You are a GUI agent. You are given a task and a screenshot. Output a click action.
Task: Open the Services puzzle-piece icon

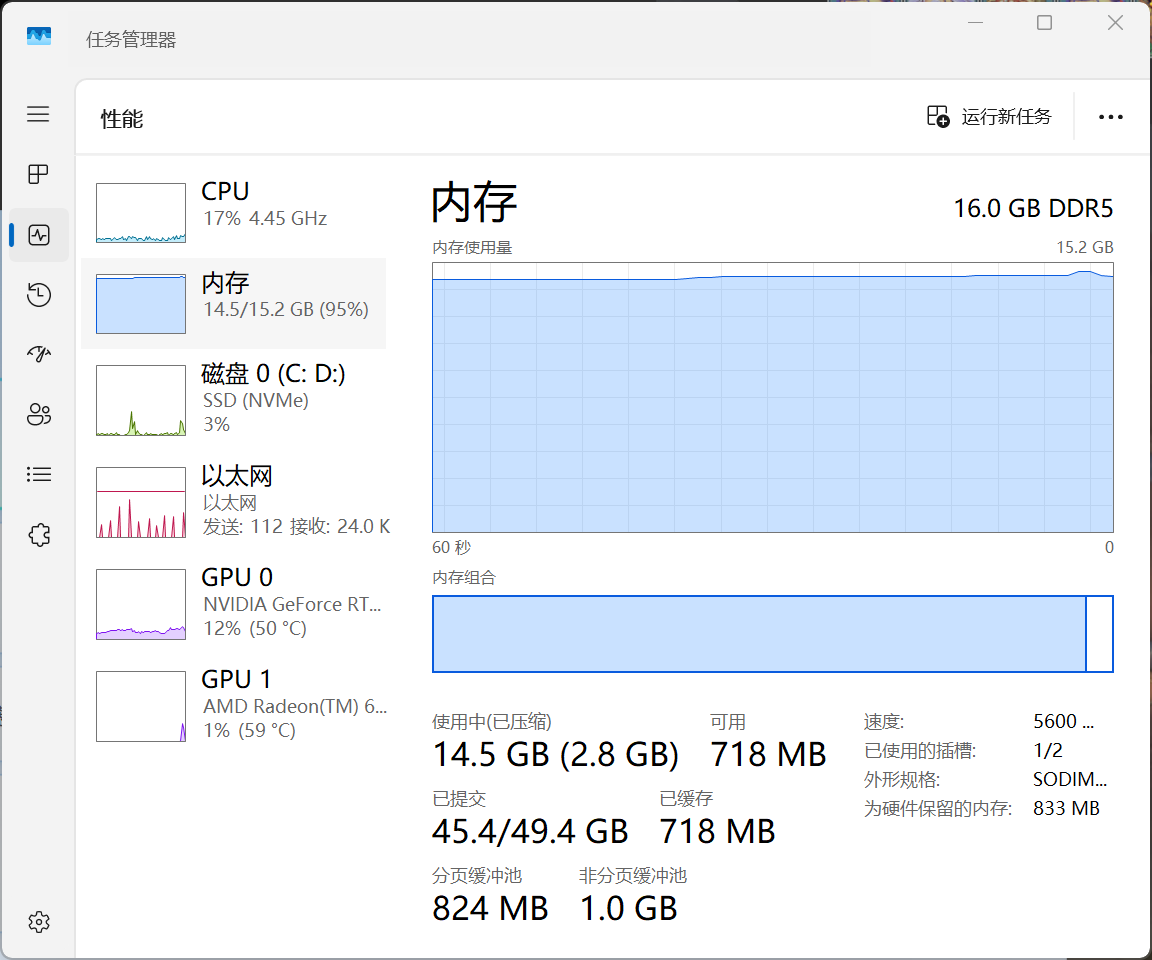(39, 535)
